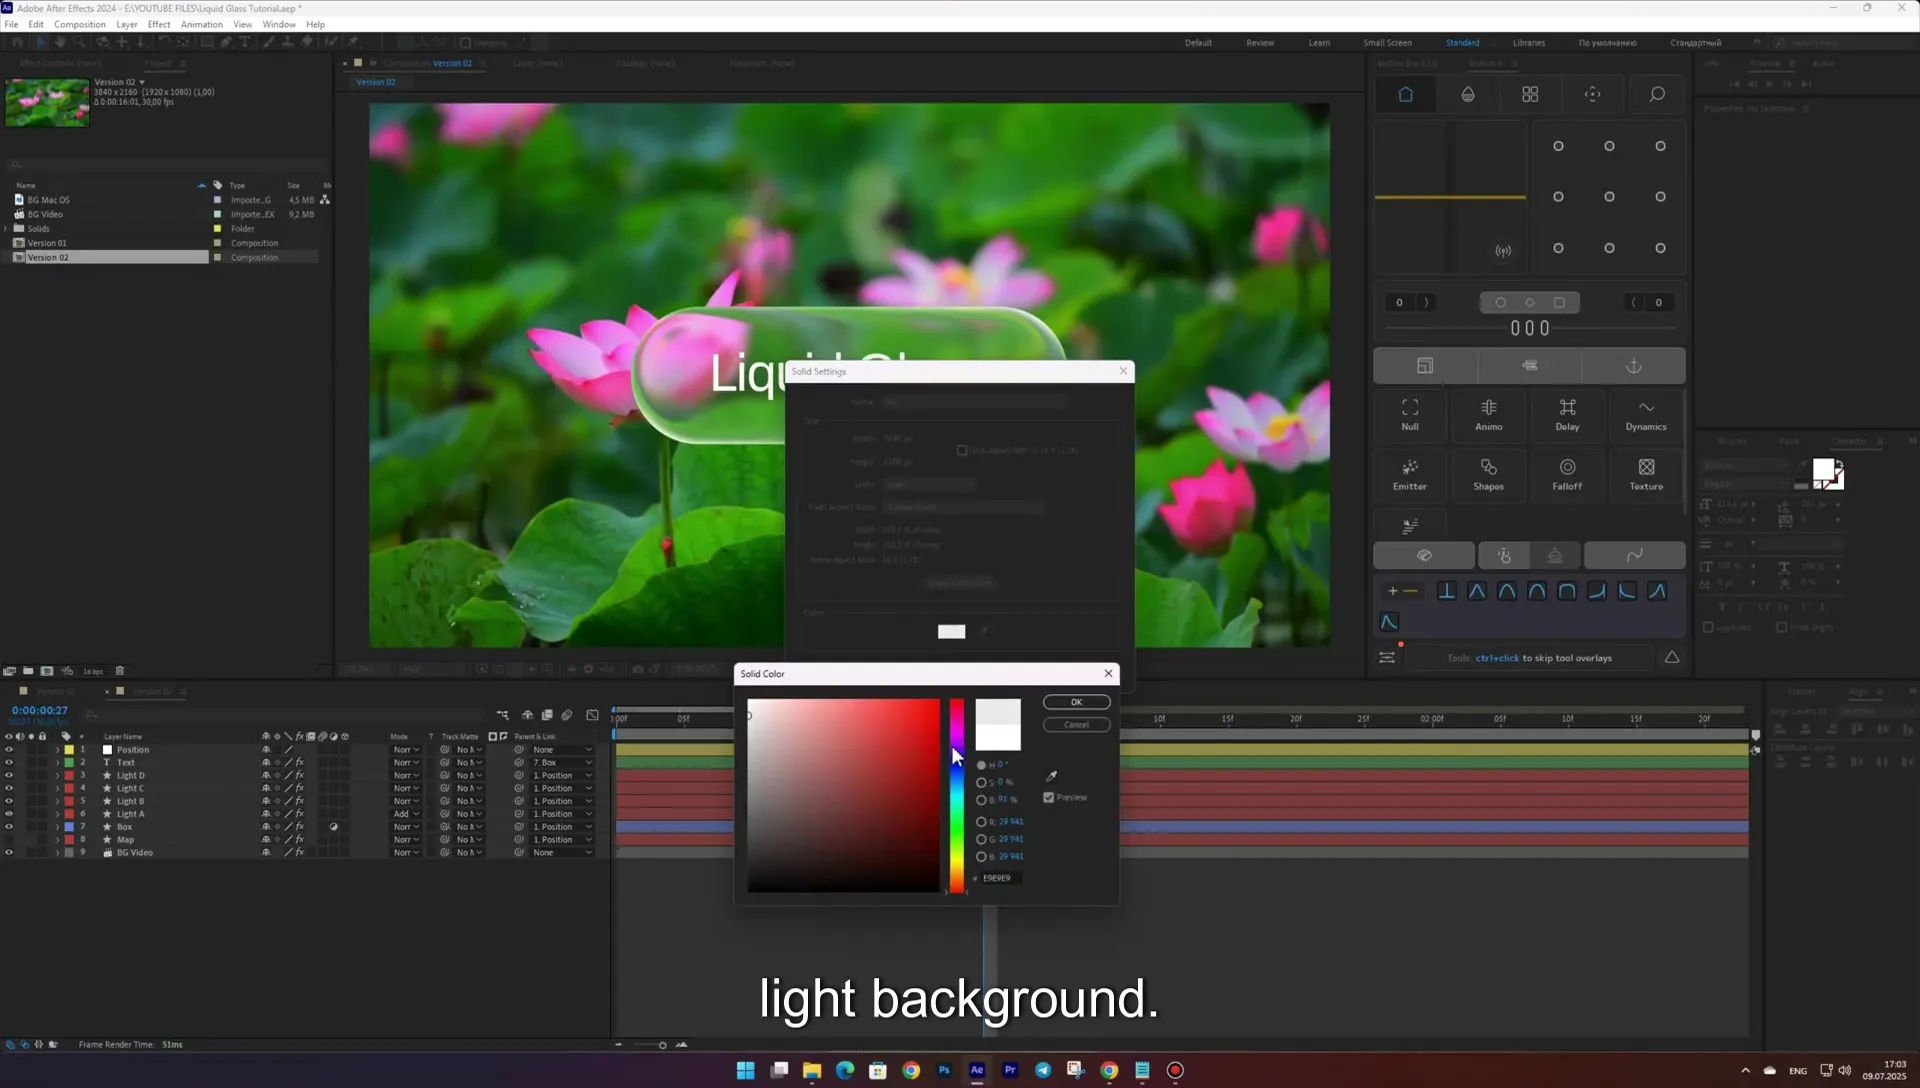Open the Shapes tool
The height and width of the screenshot is (1088, 1920).
1488,474
